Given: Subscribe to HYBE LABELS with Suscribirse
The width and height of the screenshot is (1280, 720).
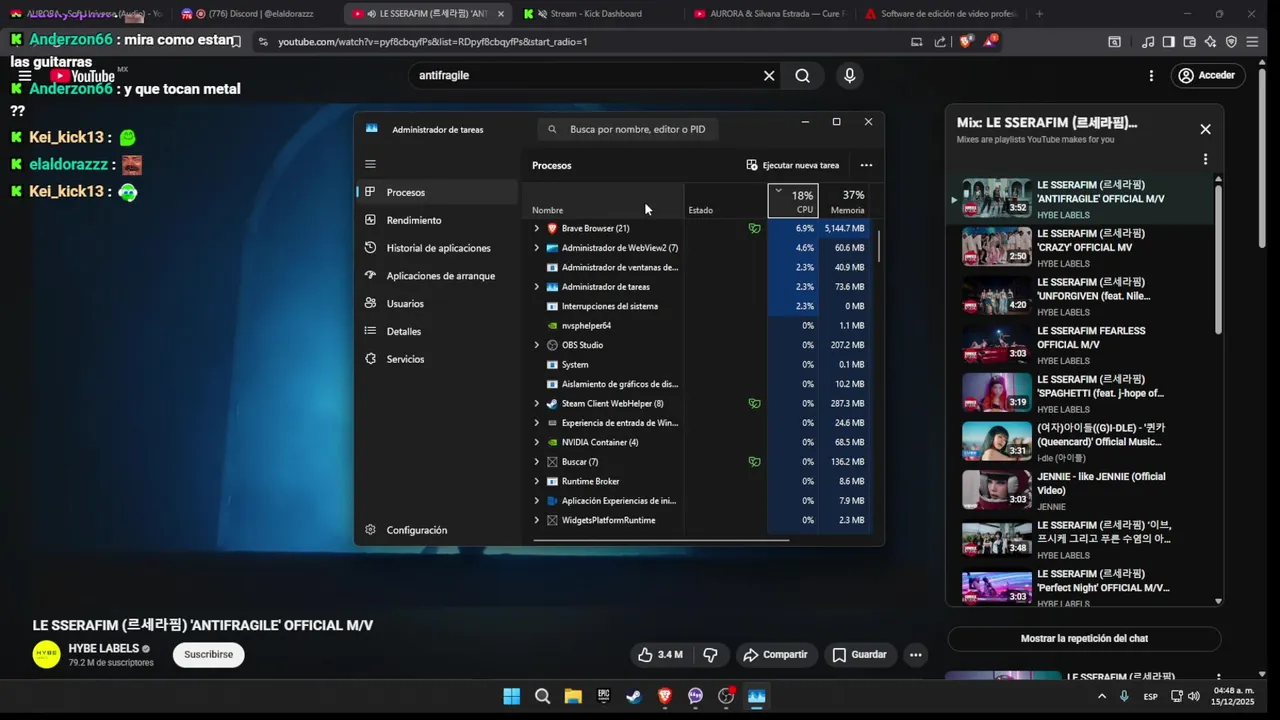Looking at the screenshot, I should [x=208, y=655].
